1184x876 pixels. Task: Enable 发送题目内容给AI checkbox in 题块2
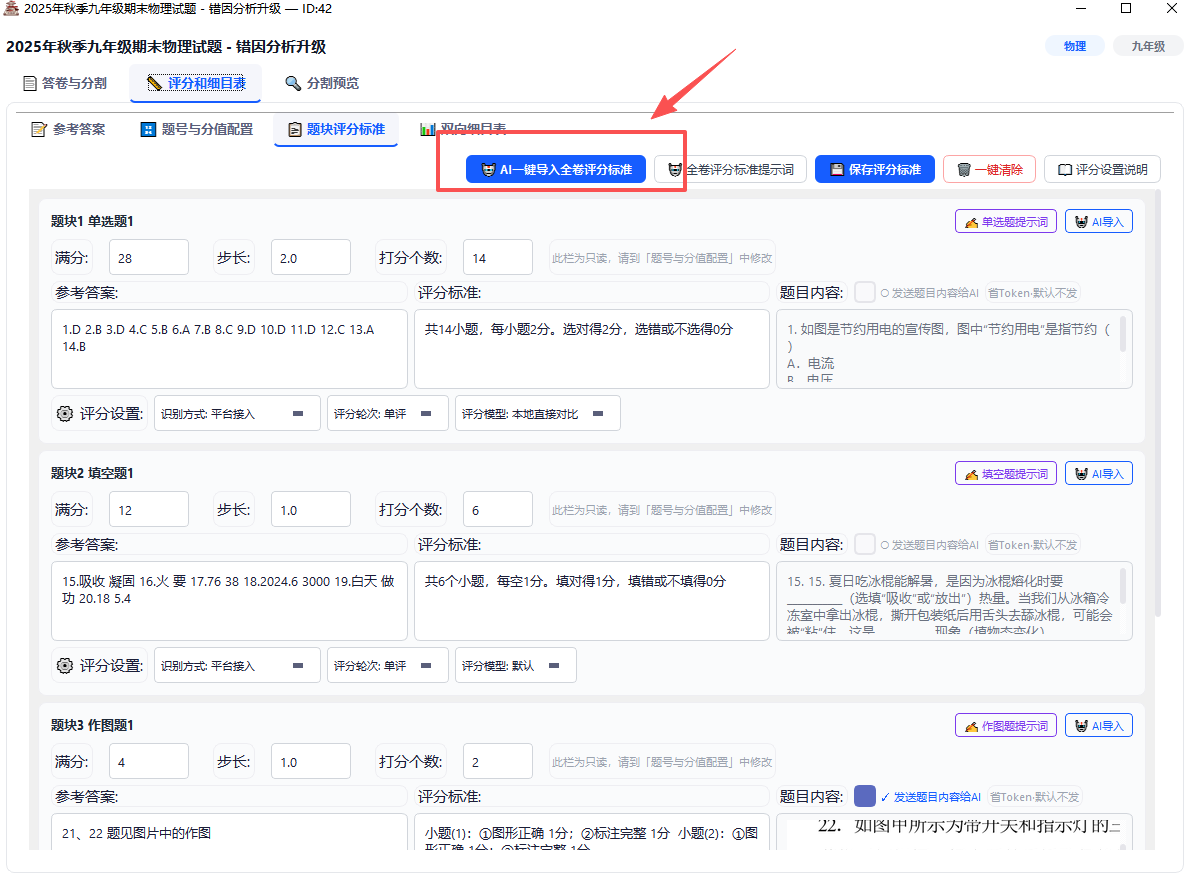tap(865, 544)
